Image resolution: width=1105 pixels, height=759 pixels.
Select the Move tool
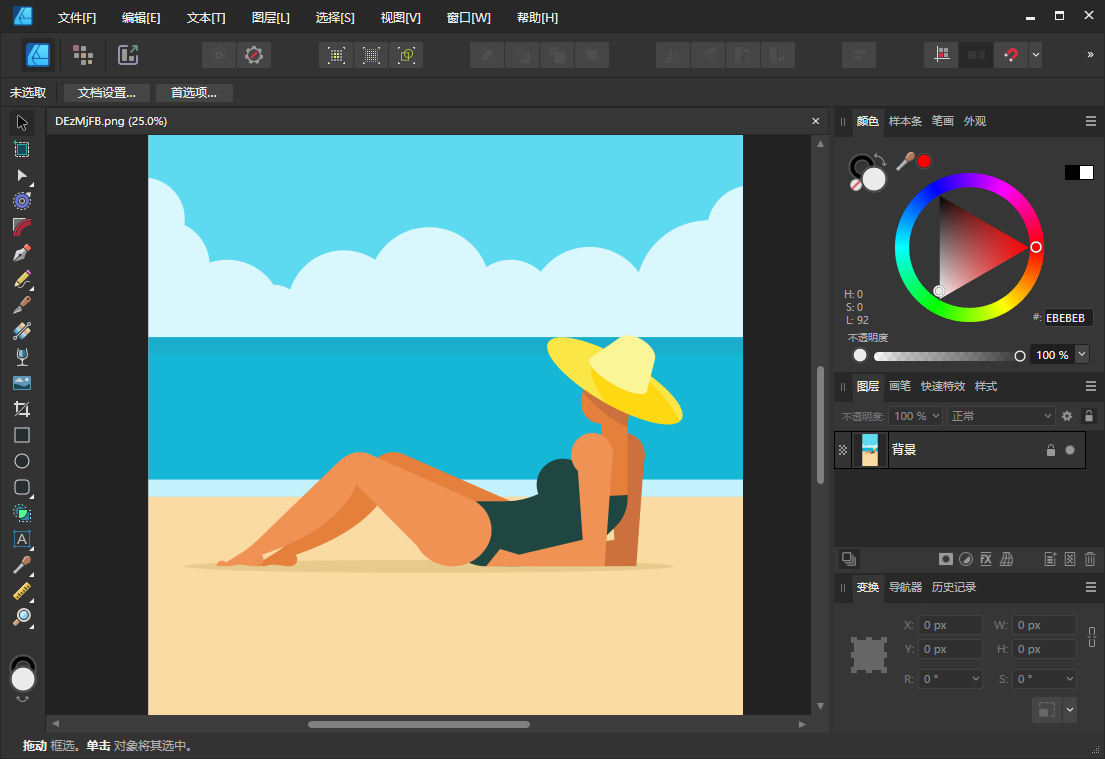click(x=22, y=122)
